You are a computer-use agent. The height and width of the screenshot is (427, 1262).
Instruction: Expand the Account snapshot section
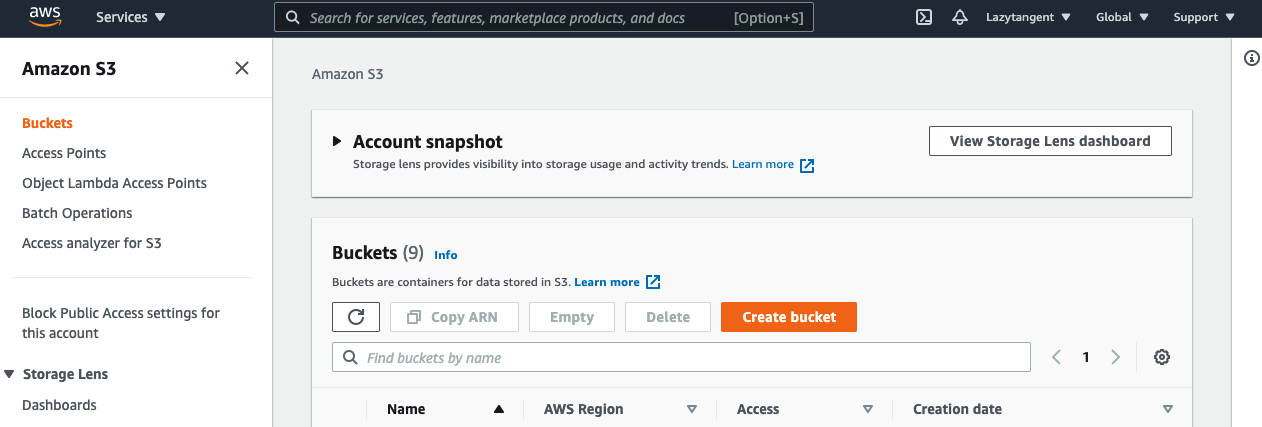[338, 142]
